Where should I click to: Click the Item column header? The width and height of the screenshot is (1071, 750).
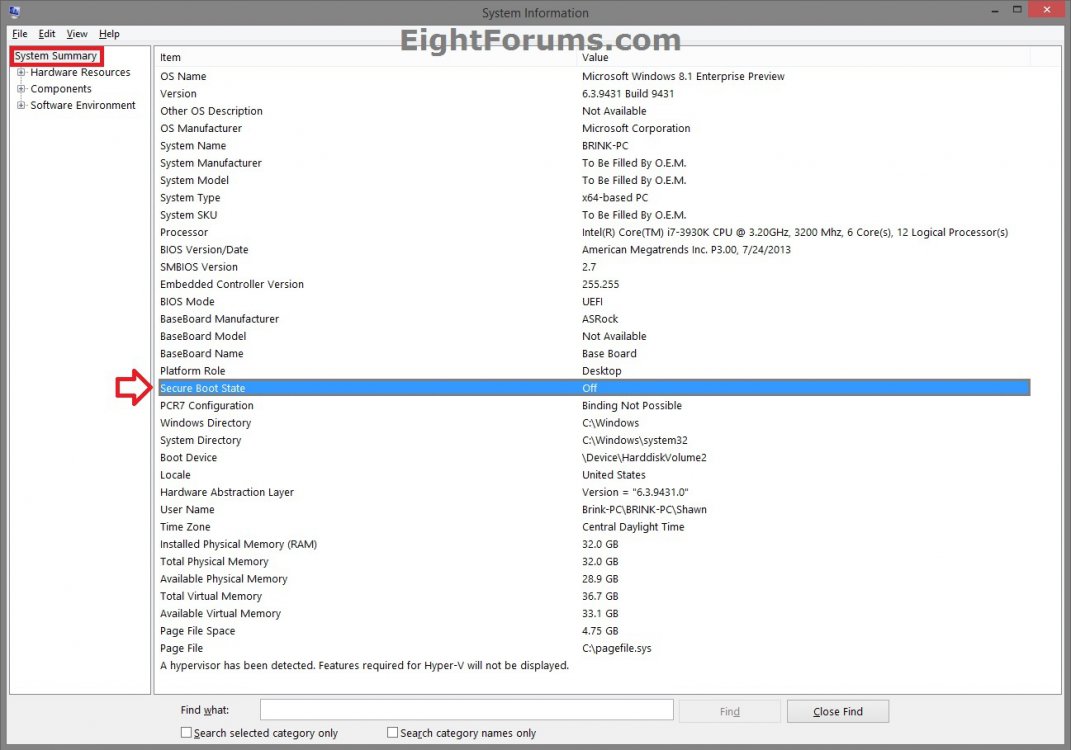367,57
